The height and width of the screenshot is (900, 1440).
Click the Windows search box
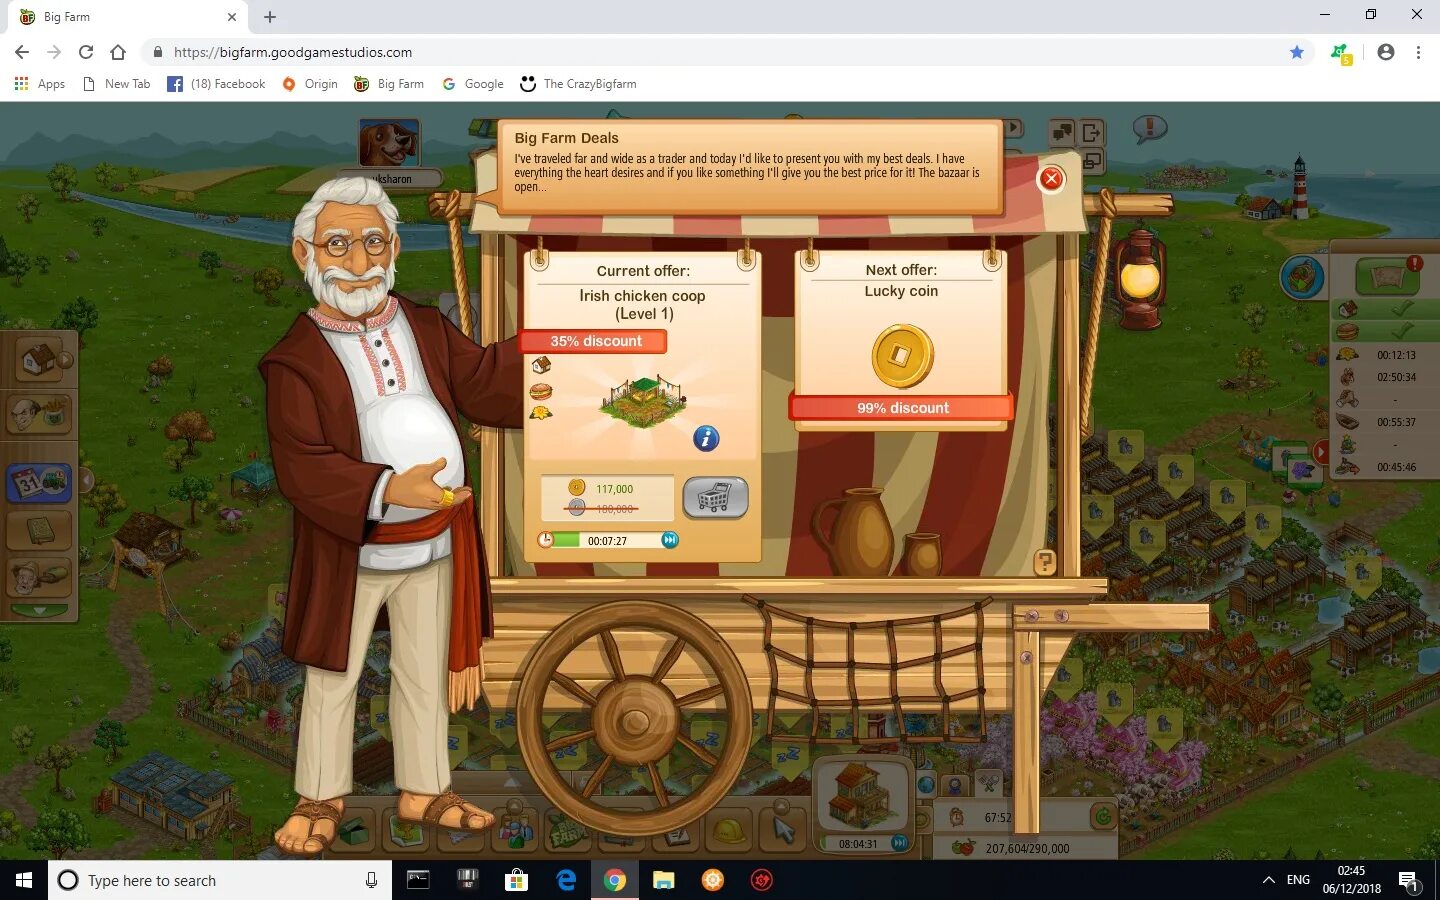click(x=220, y=880)
